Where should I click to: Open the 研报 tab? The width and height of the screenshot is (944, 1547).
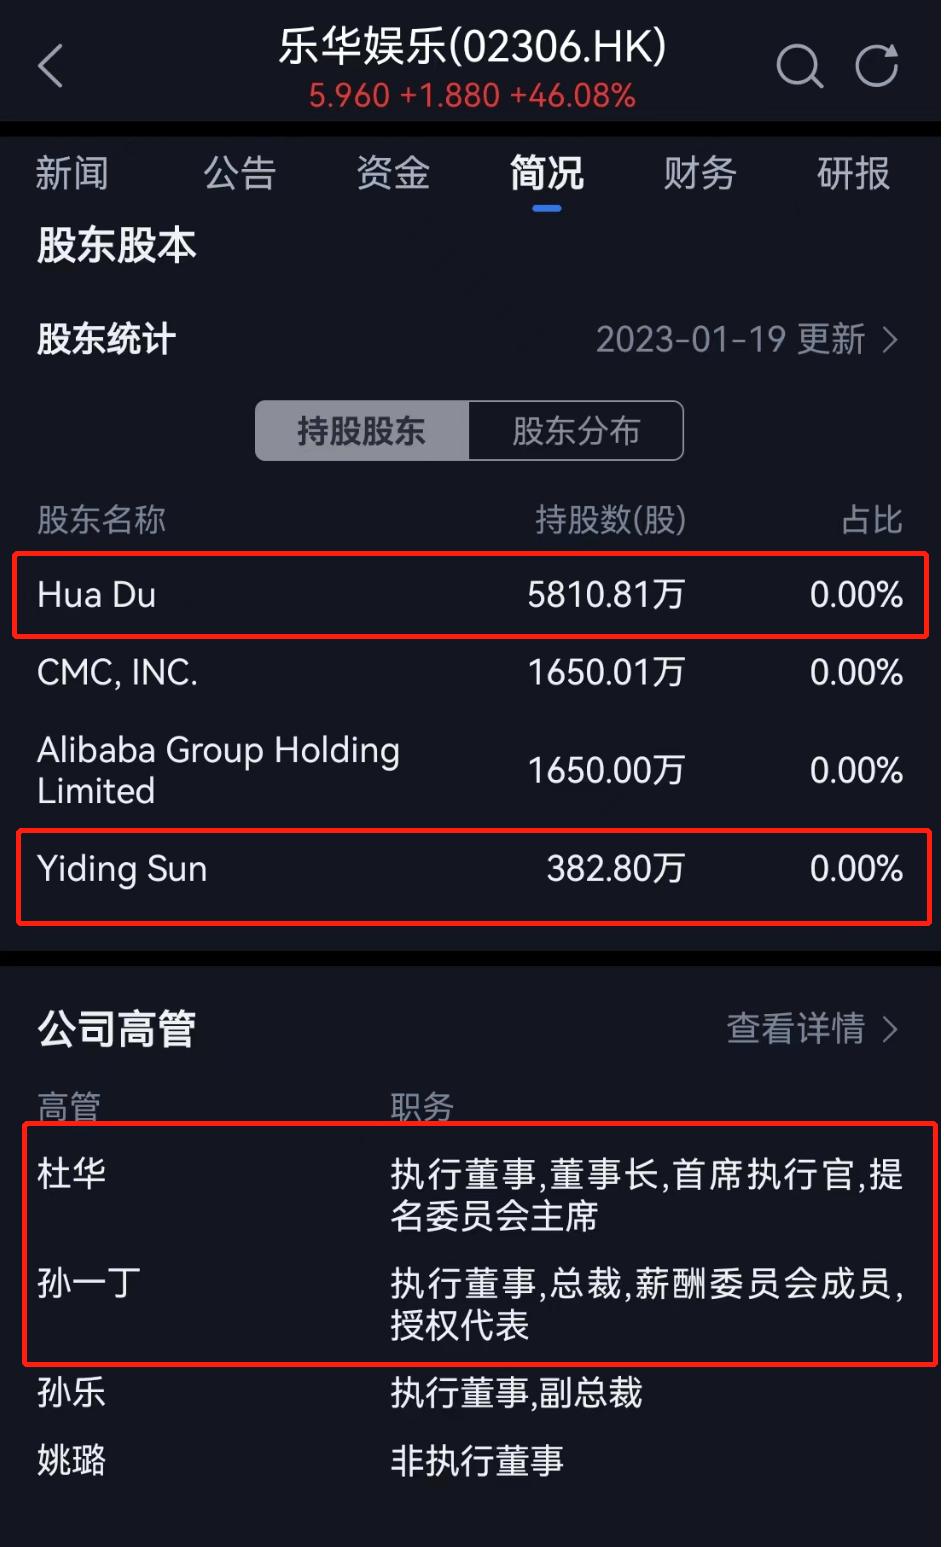pyautogui.click(x=853, y=174)
